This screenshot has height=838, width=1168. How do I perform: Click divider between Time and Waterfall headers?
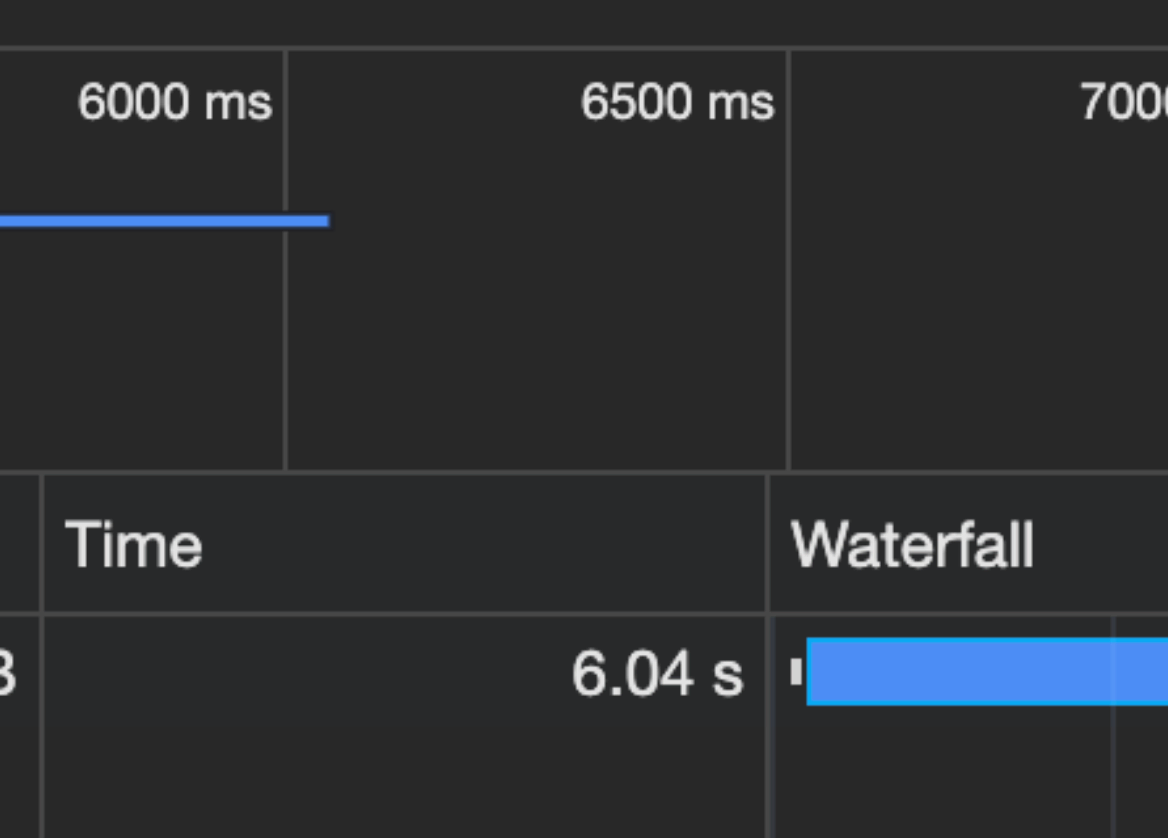(768, 545)
